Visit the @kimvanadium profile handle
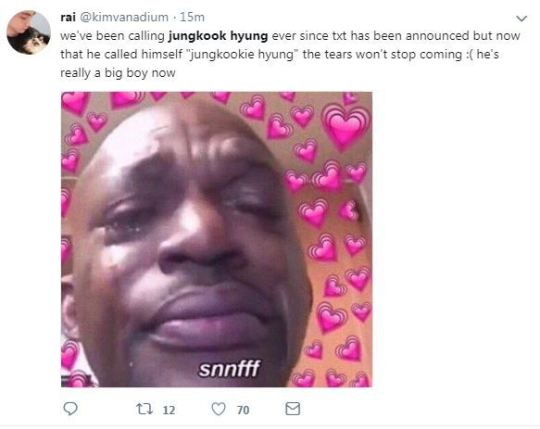The height and width of the screenshot is (429, 540). click(124, 17)
